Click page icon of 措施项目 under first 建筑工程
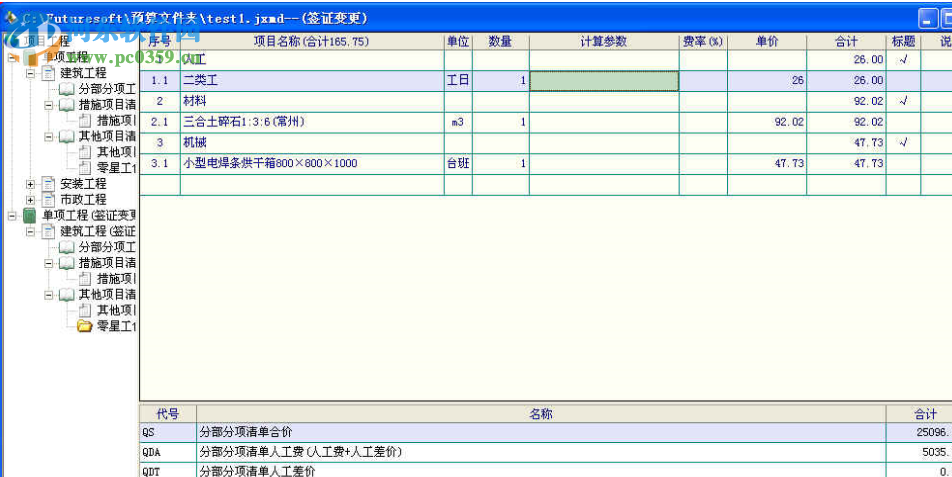Screen dimensions: 952x477 pyautogui.click(x=85, y=121)
